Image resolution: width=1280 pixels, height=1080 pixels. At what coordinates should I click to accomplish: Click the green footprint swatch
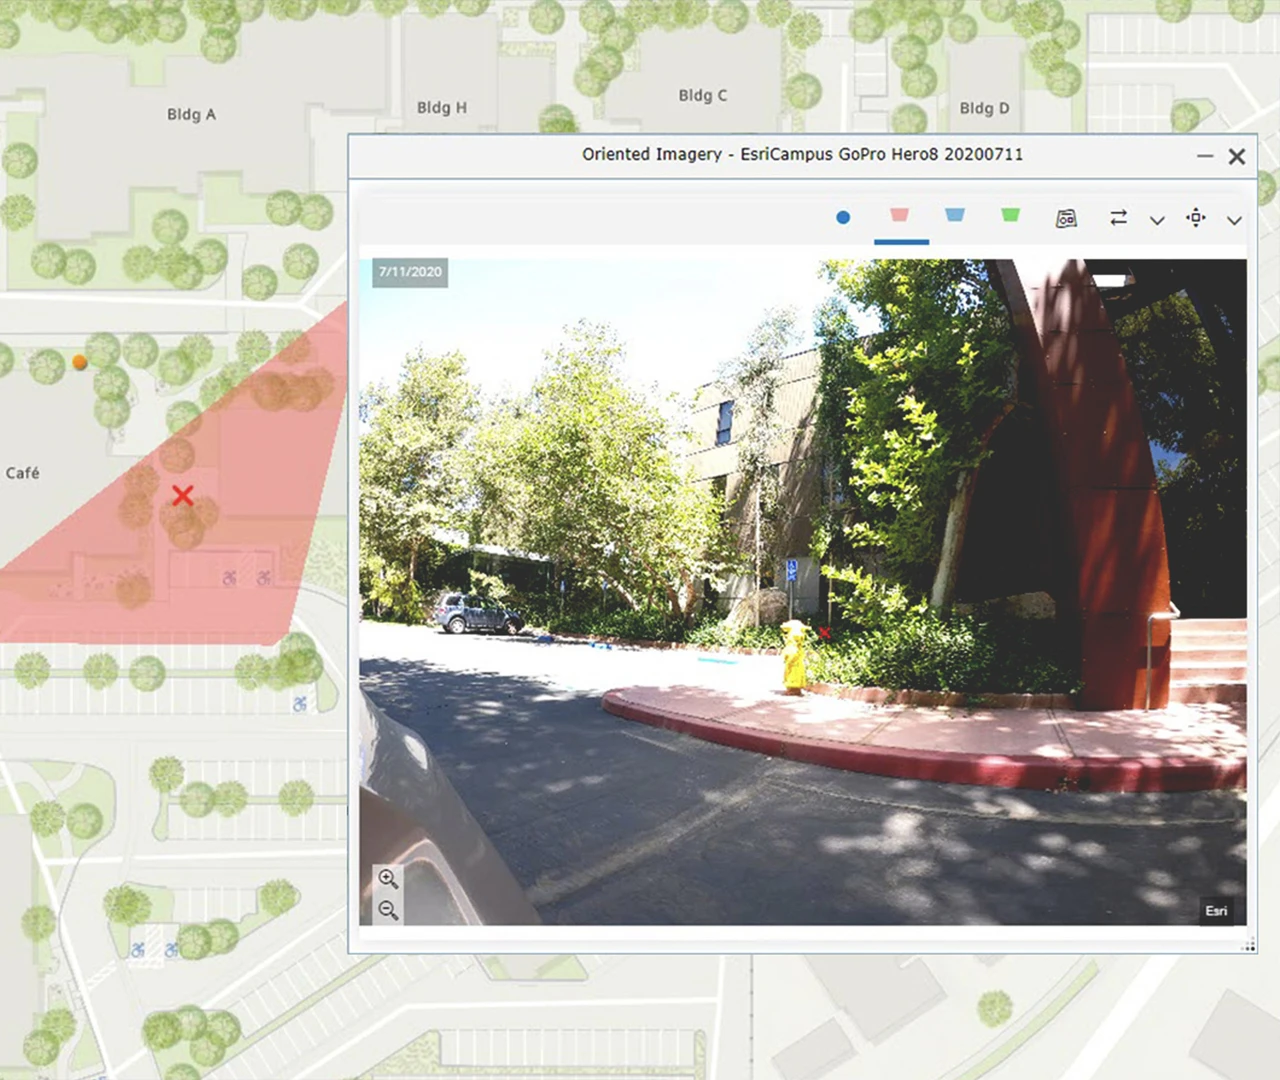(1010, 215)
